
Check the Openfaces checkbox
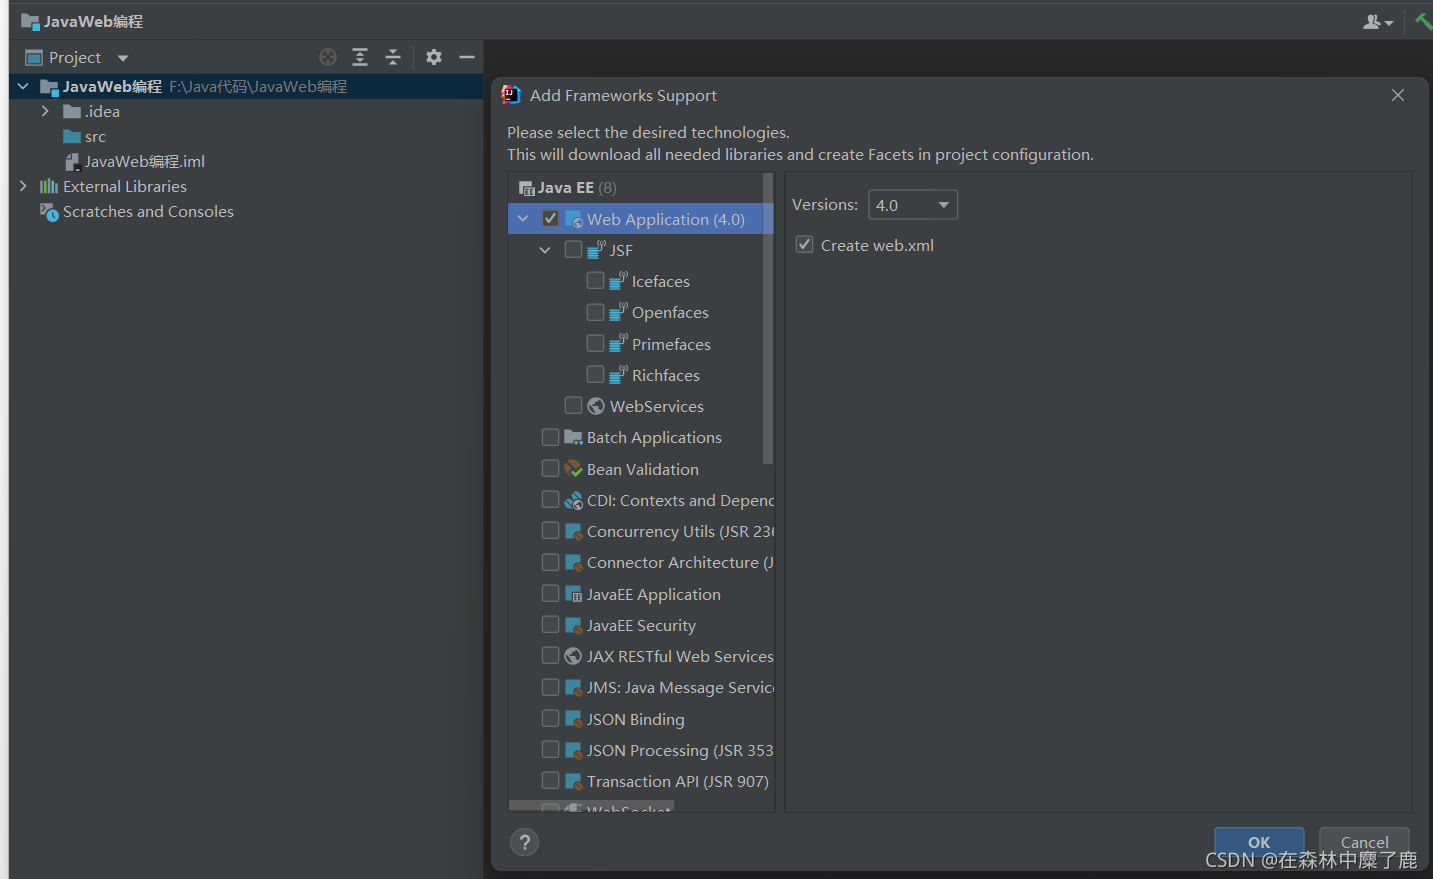(595, 312)
